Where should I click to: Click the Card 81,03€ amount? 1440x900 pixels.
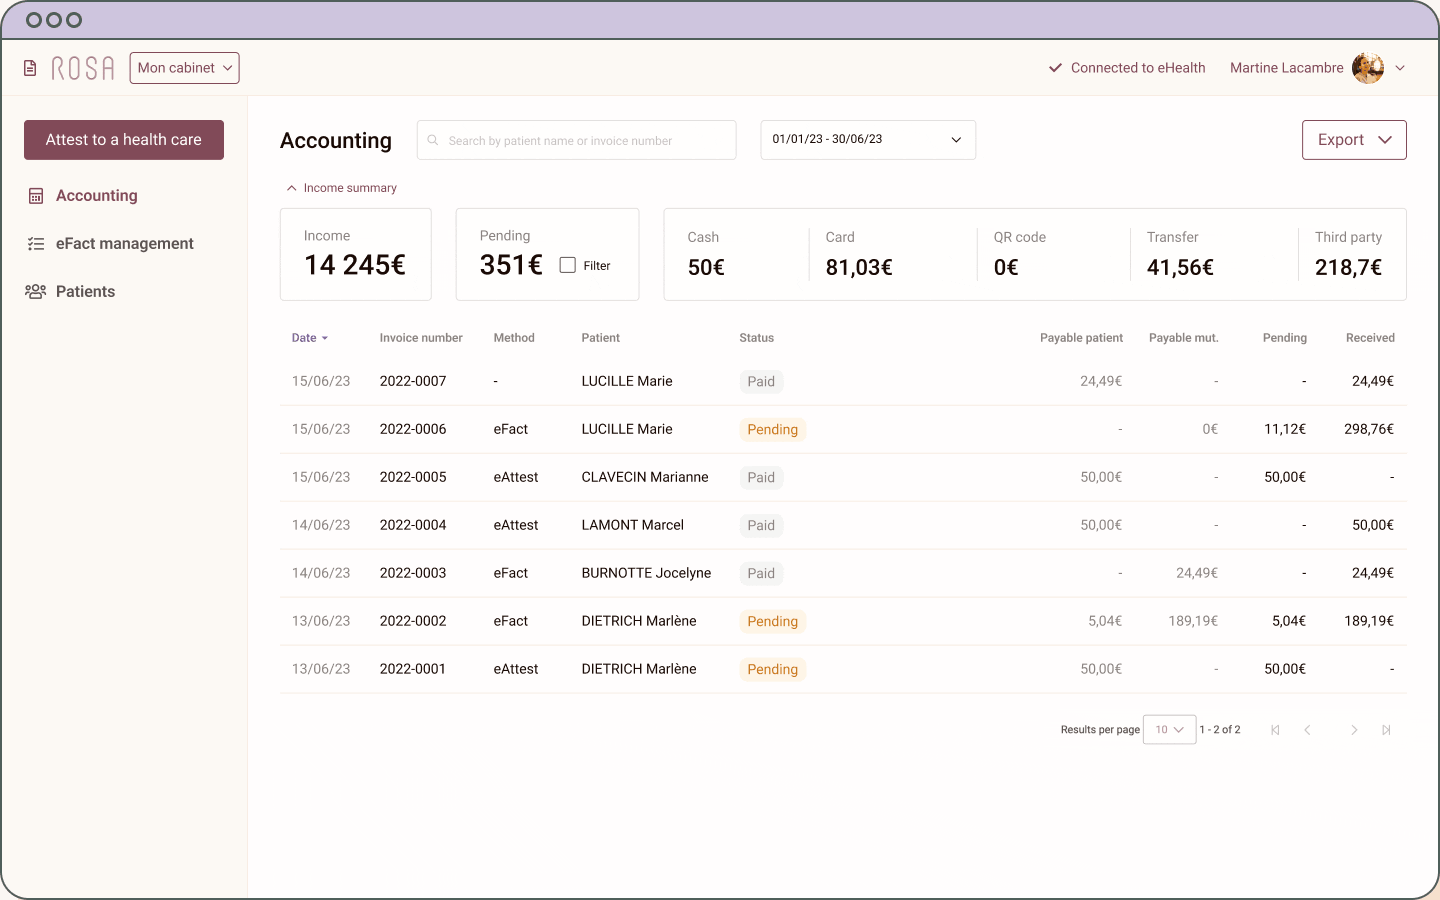pyautogui.click(x=859, y=267)
